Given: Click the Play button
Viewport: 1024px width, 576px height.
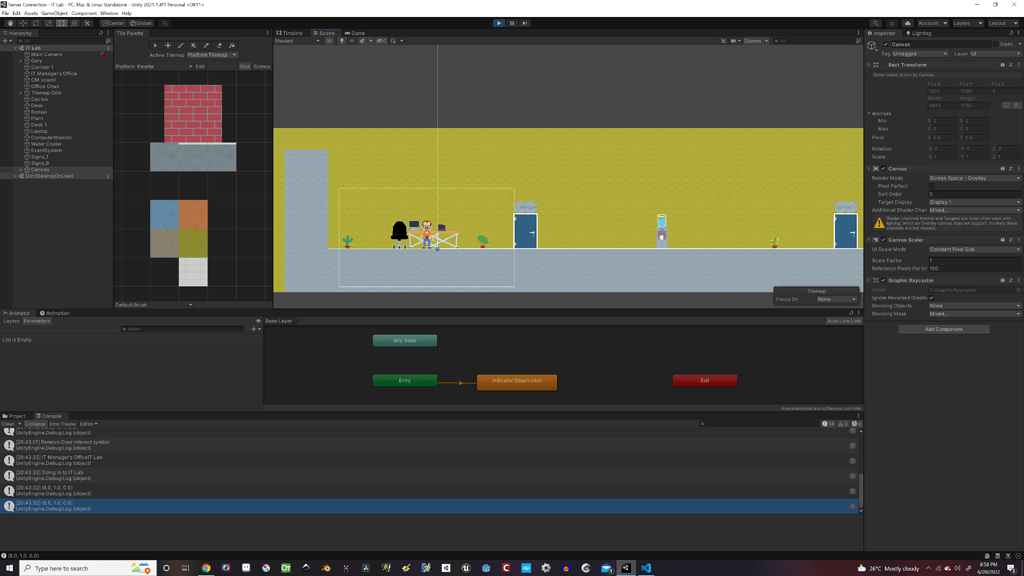Looking at the screenshot, I should coord(499,23).
